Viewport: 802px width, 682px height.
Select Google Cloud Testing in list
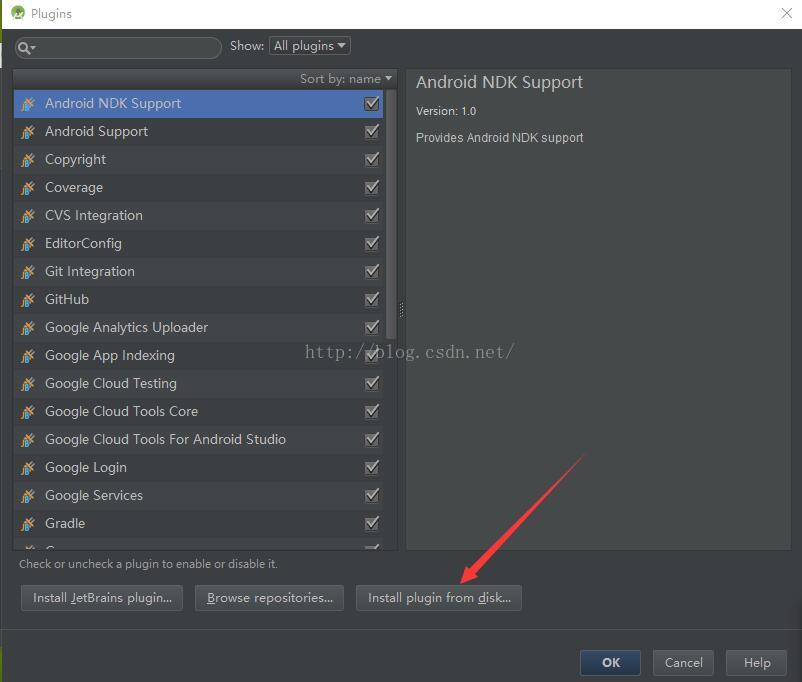tap(198, 384)
